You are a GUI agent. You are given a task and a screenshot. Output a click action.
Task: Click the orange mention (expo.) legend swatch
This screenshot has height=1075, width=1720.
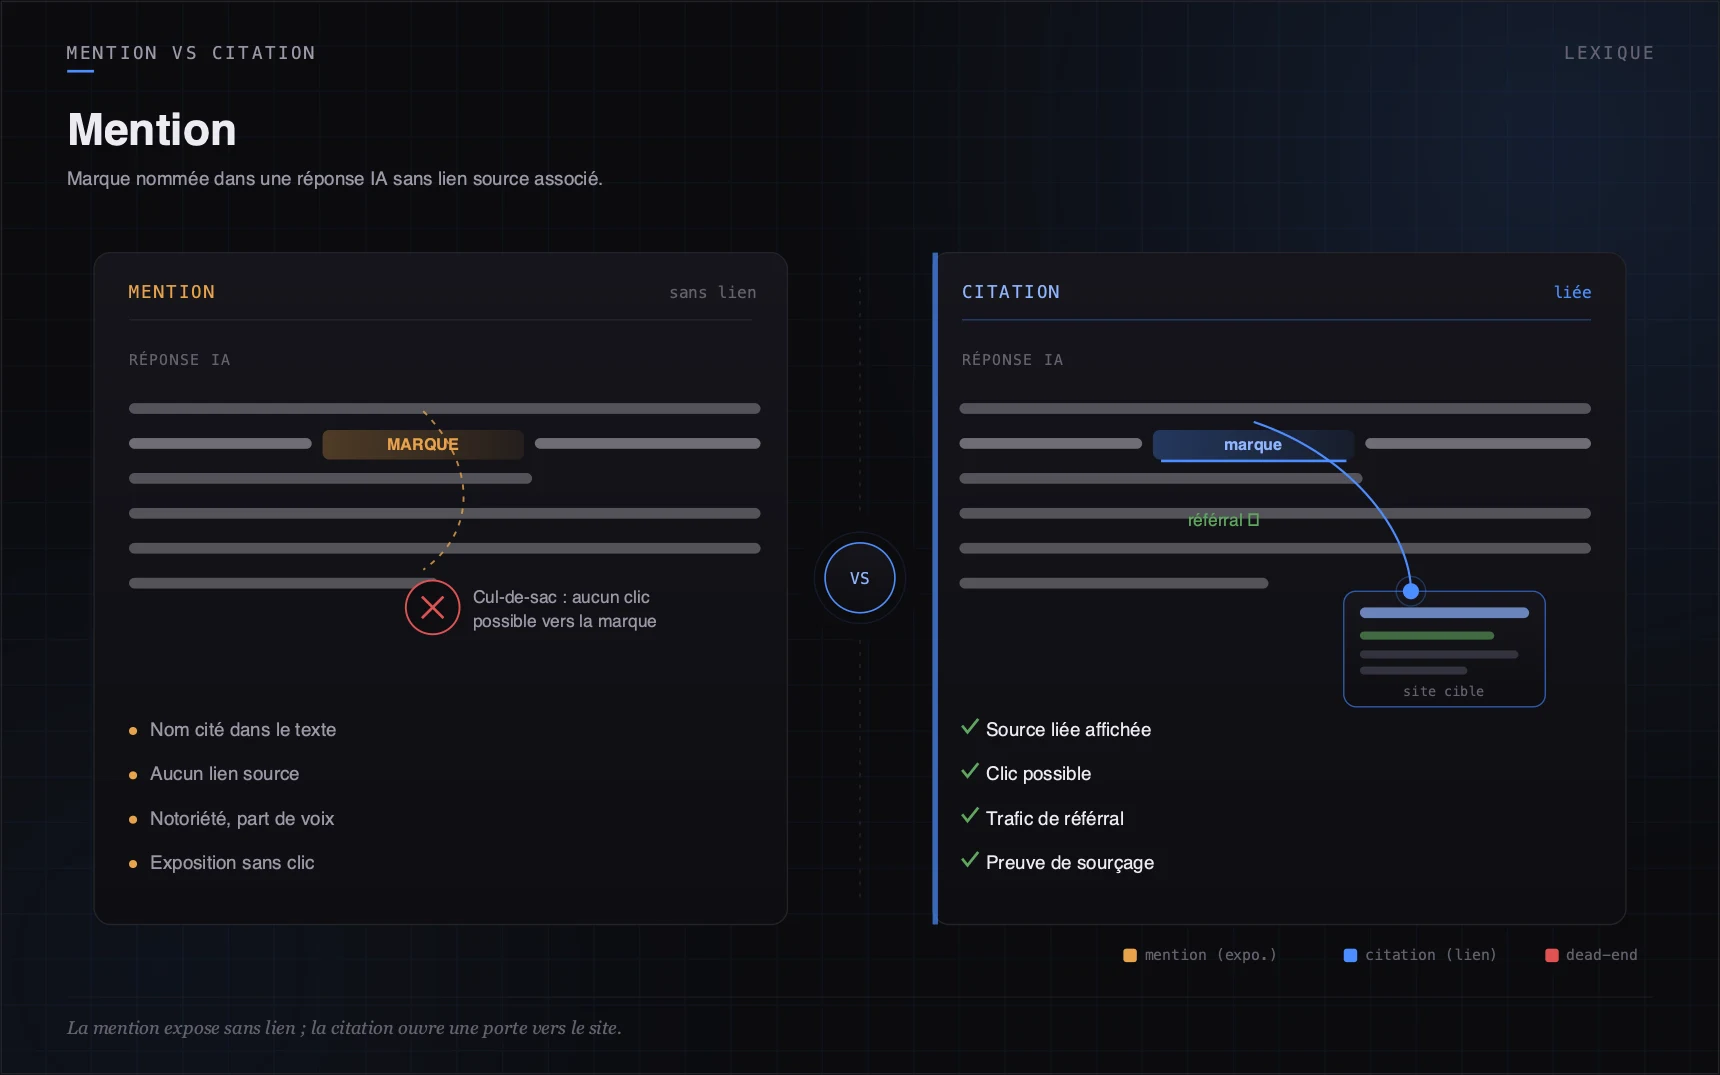coord(1130,955)
